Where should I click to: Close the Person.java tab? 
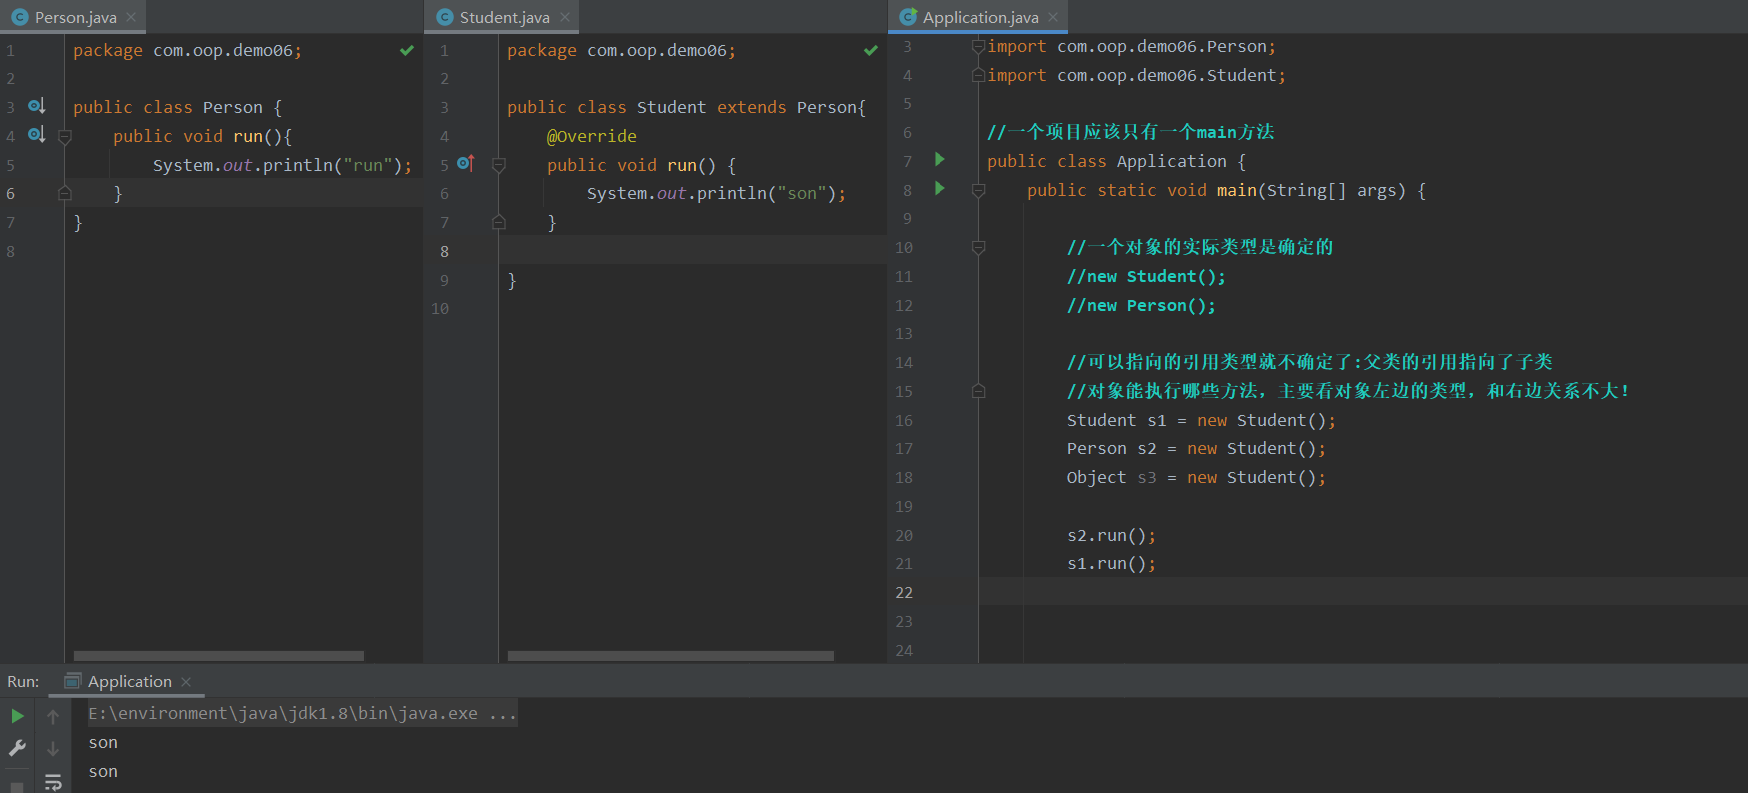tap(131, 17)
